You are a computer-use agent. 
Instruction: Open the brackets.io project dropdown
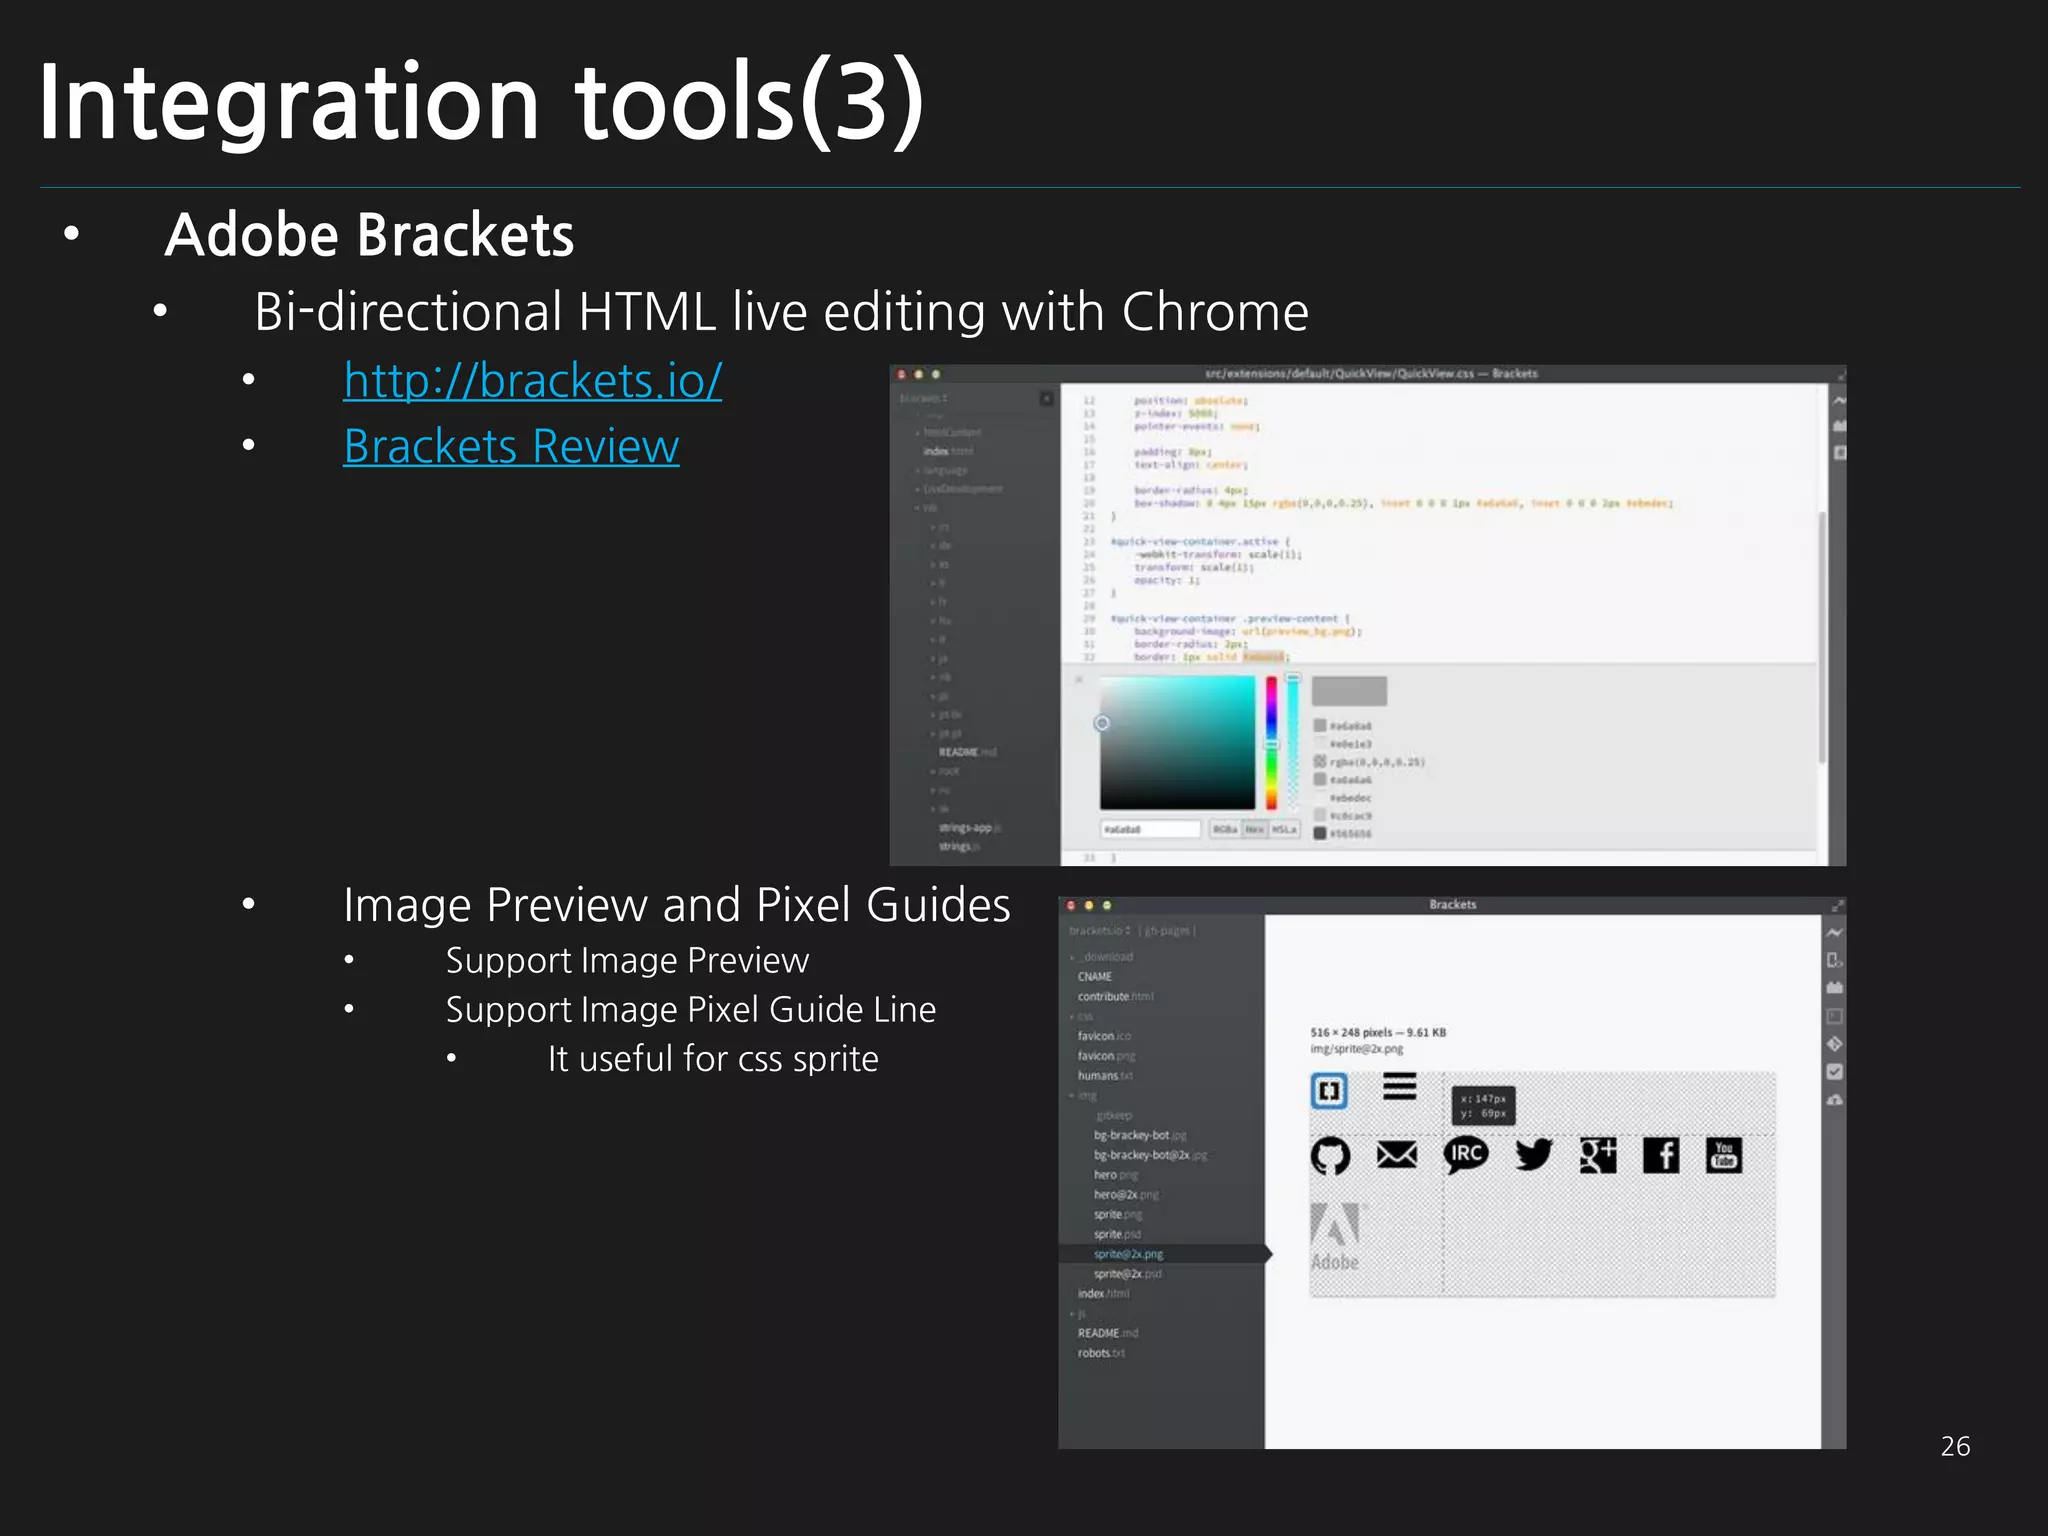[1100, 931]
